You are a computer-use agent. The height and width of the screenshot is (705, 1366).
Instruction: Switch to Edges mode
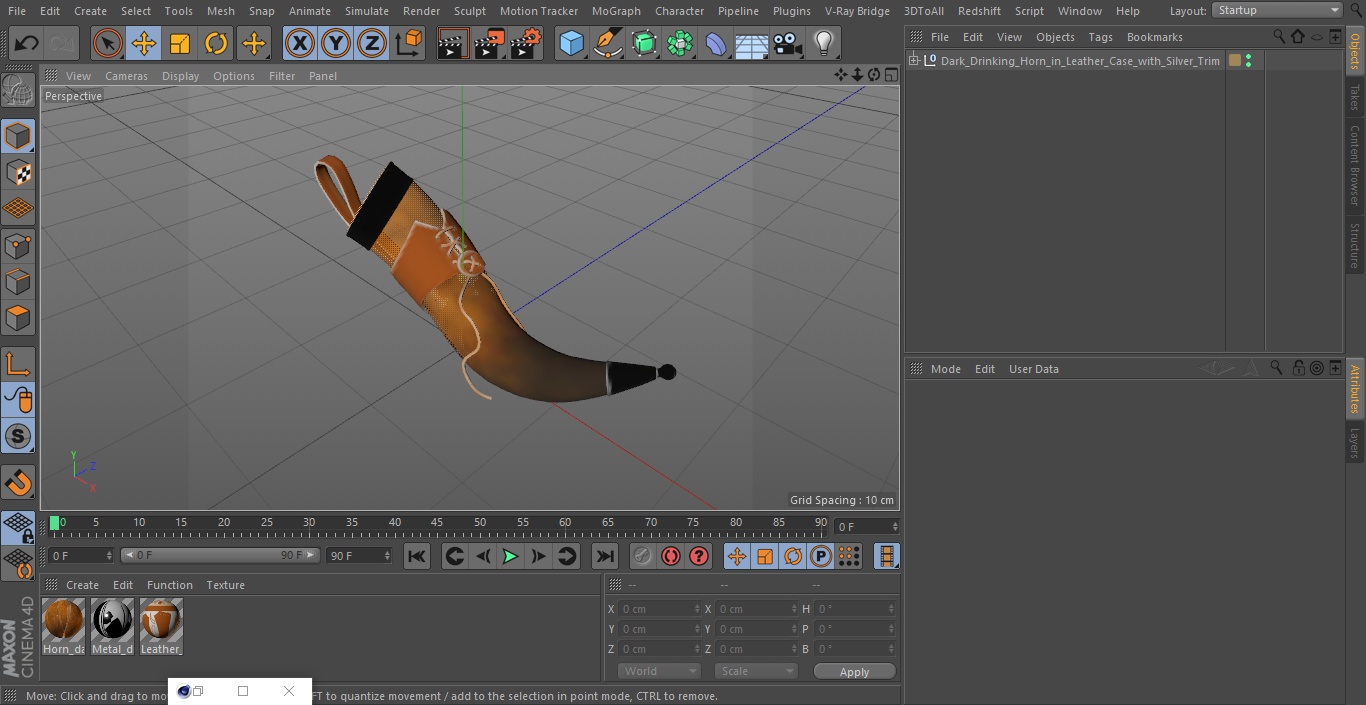tap(18, 281)
